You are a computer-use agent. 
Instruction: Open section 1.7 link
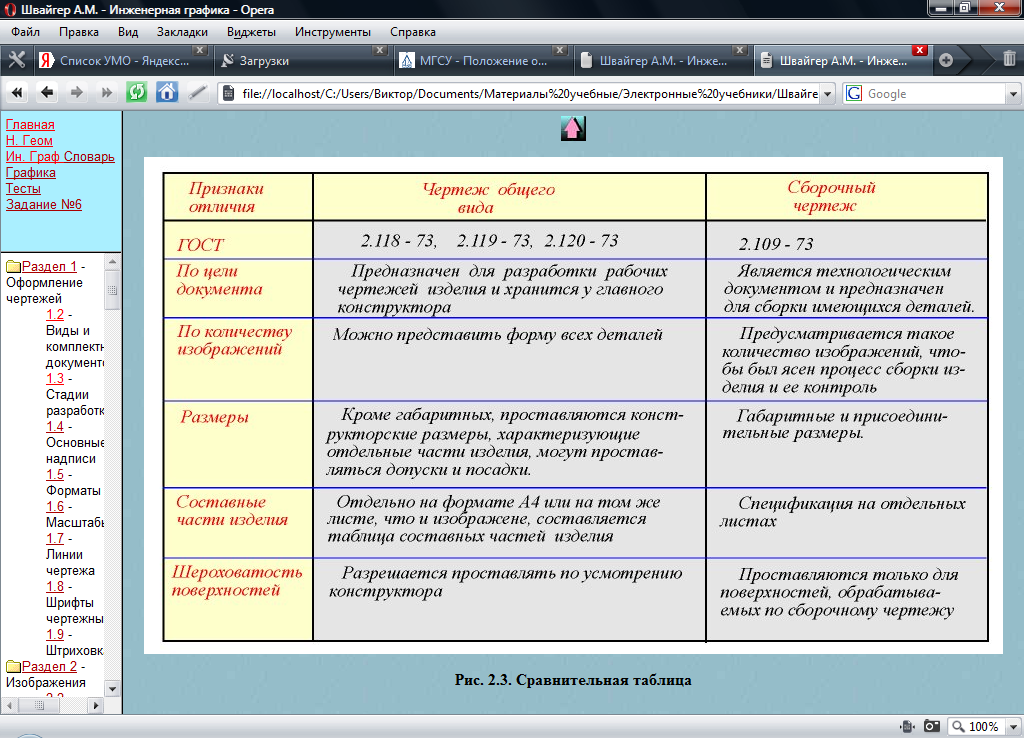[55, 538]
